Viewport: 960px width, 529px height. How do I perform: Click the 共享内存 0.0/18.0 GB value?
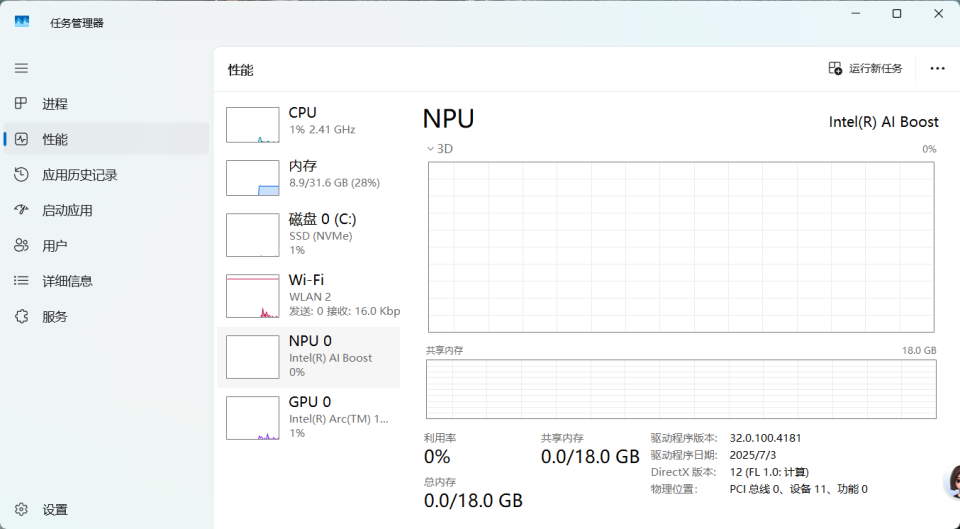click(590, 457)
